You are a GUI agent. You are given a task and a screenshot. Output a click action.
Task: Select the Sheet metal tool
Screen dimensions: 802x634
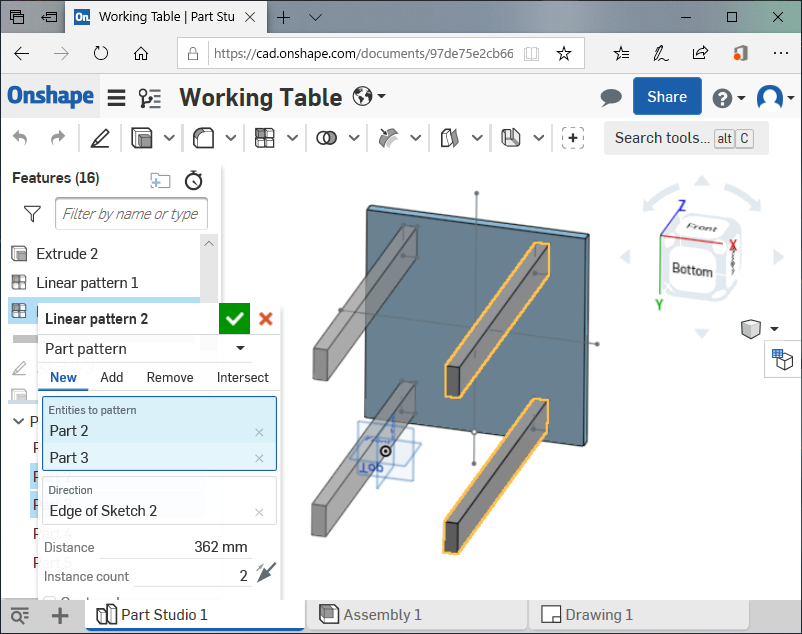(x=510, y=138)
